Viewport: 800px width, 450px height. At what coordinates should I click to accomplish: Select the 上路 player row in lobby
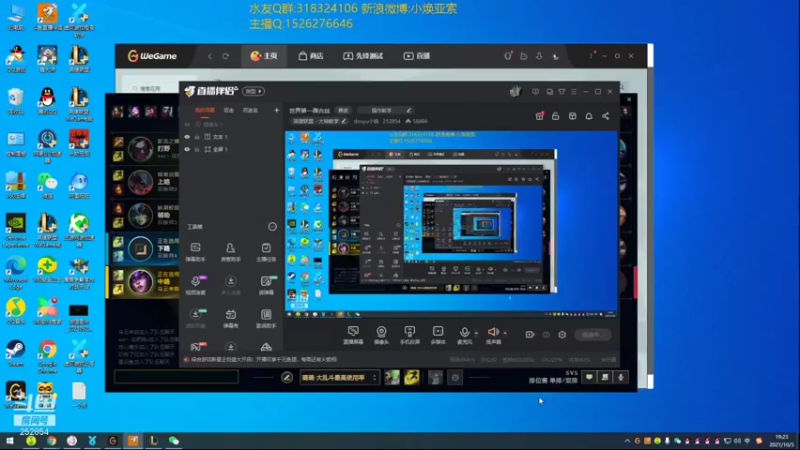tap(144, 182)
